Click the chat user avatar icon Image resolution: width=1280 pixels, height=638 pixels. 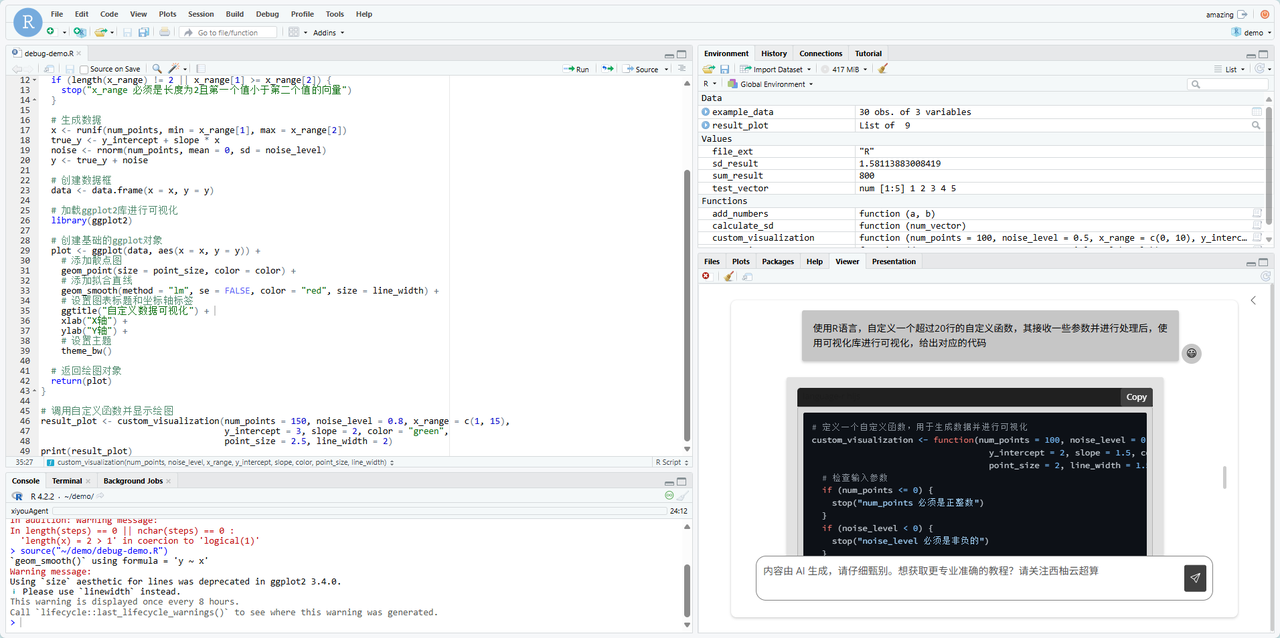click(x=1191, y=353)
